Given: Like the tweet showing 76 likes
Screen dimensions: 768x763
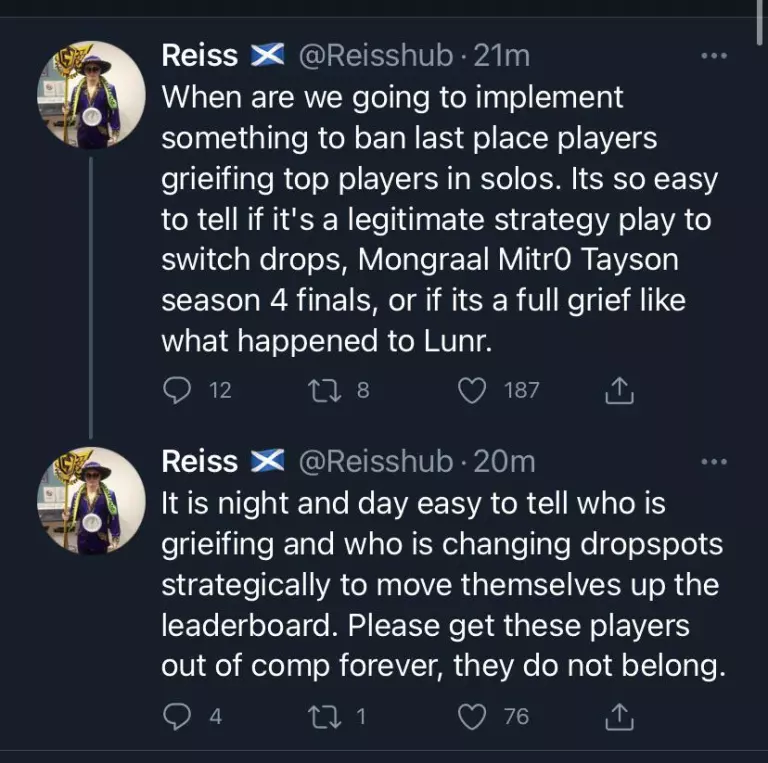Looking at the screenshot, I should pyautogui.click(x=472, y=716).
